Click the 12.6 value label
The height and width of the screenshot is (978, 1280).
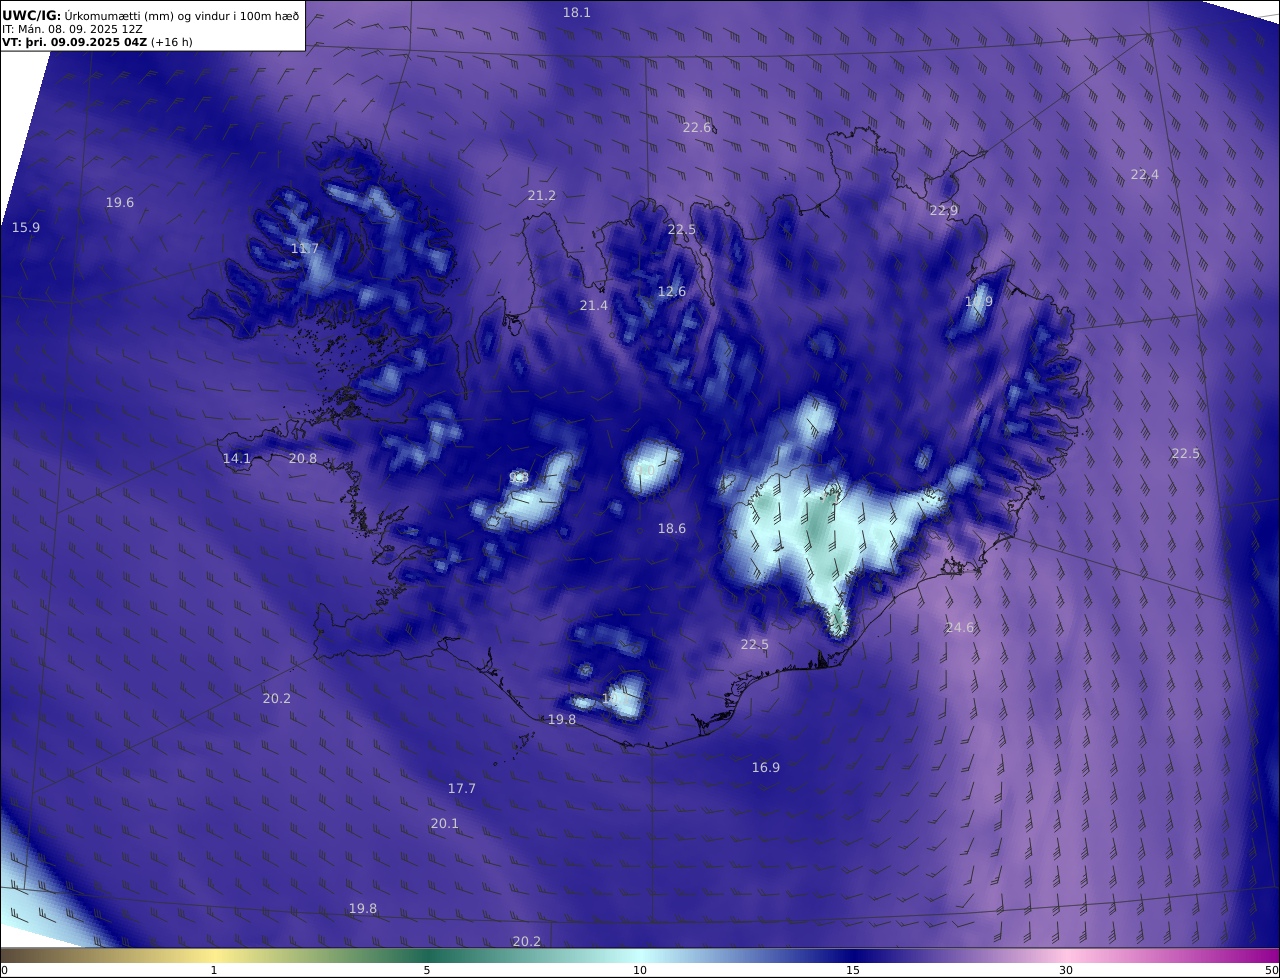(672, 292)
